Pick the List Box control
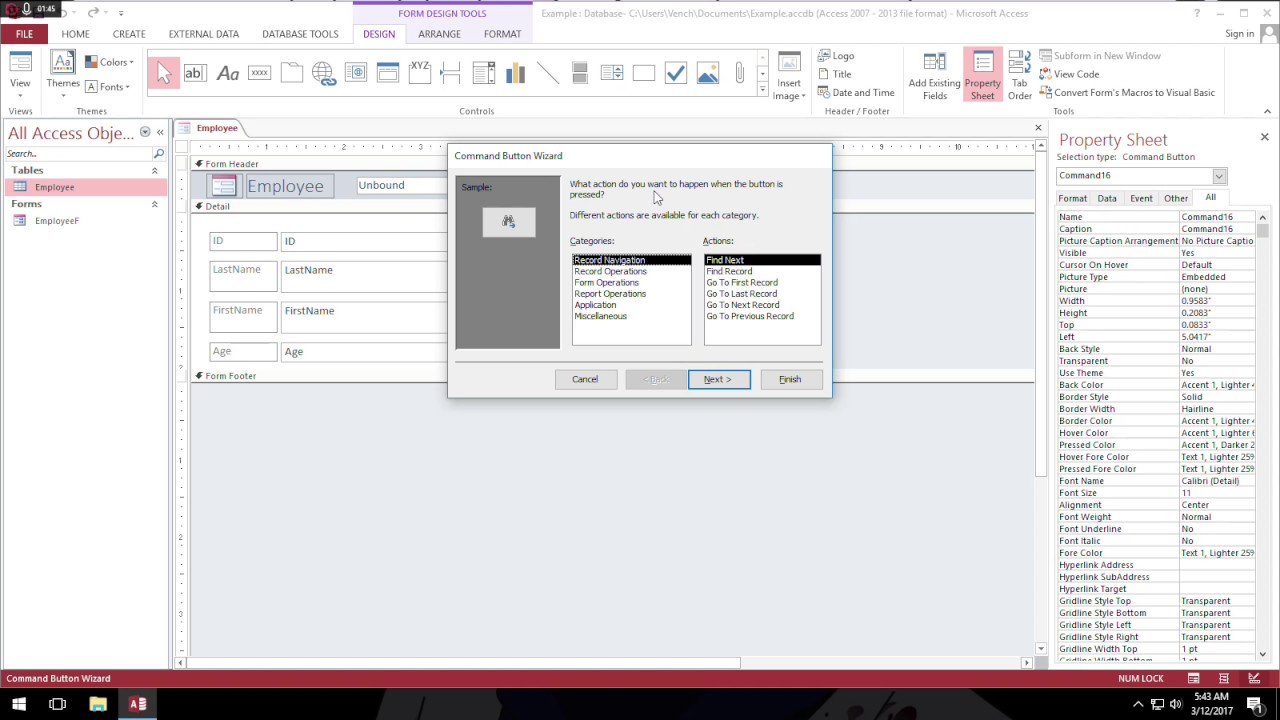 (x=611, y=73)
